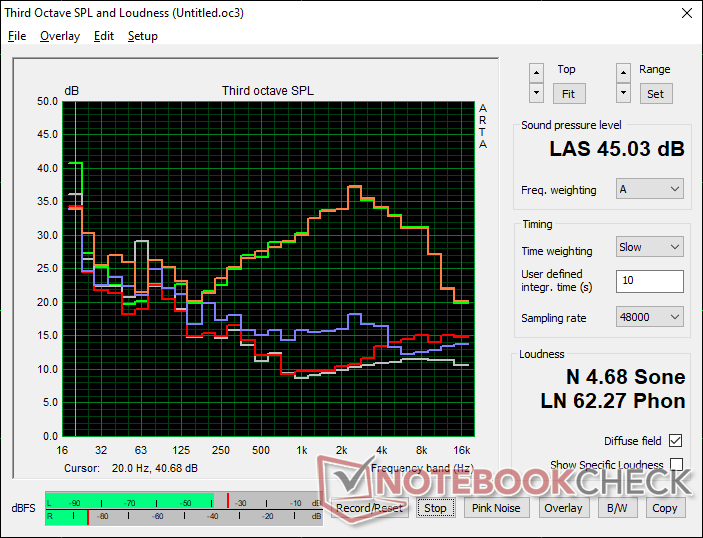Screen dimensions: 703x538
Task: Open the Overlay menu
Action: point(60,36)
